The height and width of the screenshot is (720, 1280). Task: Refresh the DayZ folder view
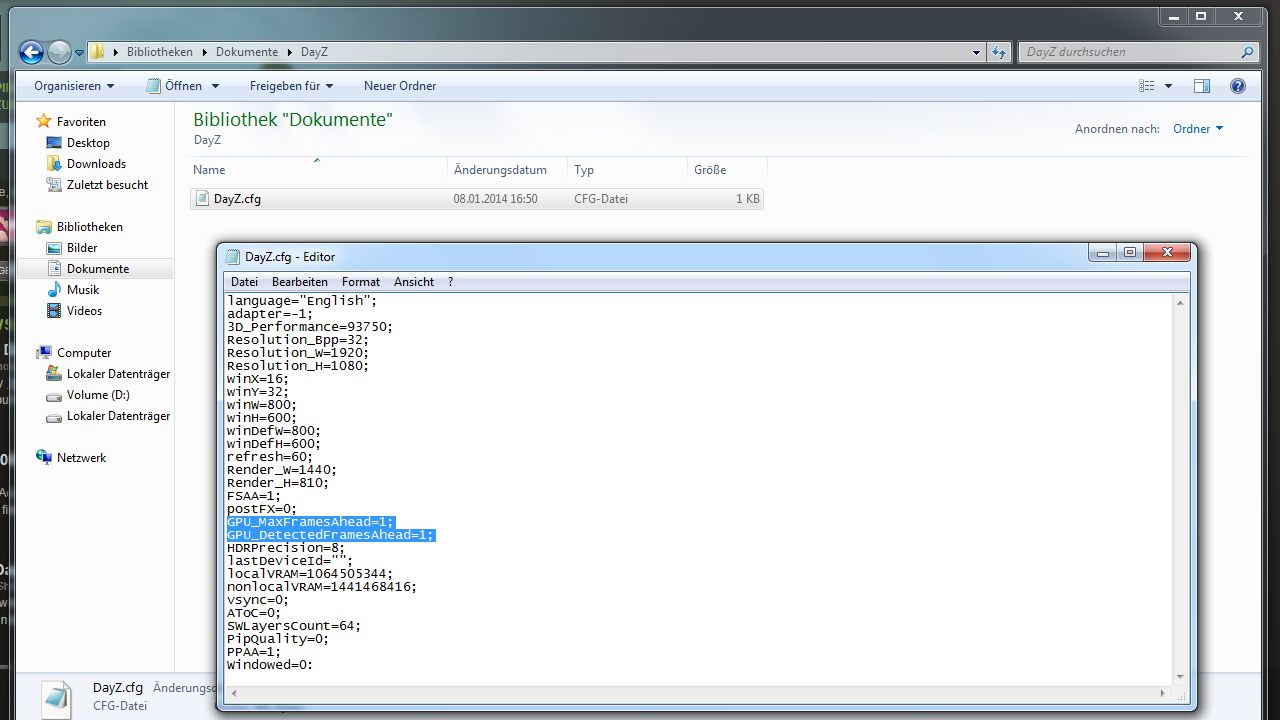click(998, 52)
